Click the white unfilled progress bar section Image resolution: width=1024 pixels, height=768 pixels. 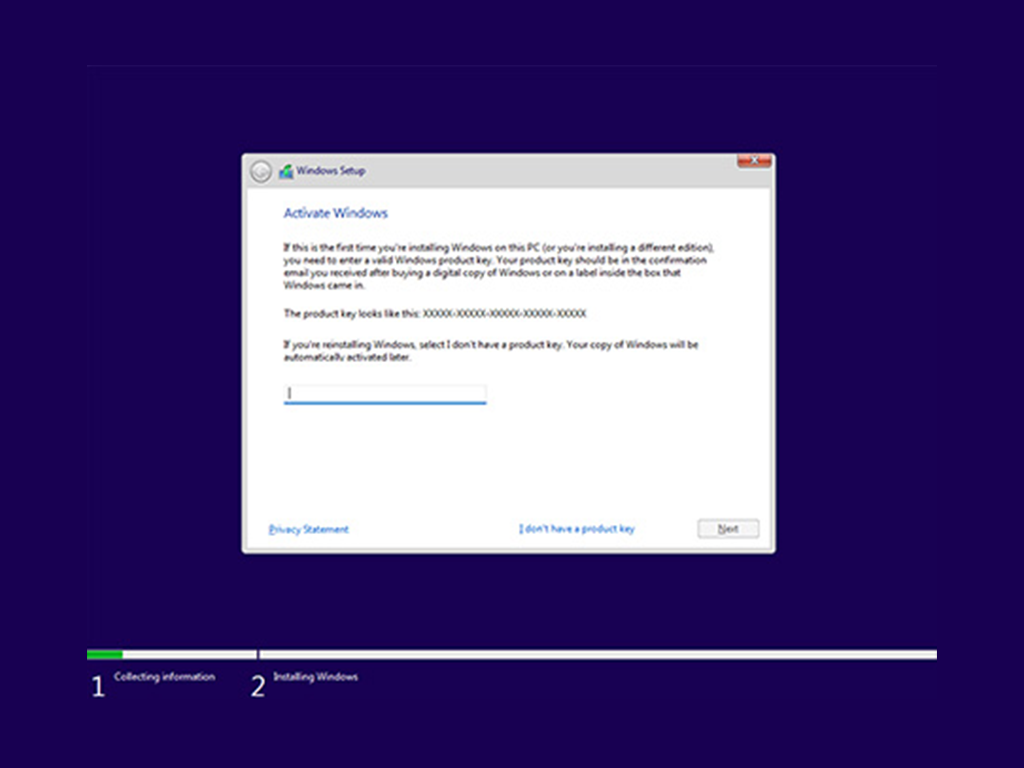pos(600,655)
